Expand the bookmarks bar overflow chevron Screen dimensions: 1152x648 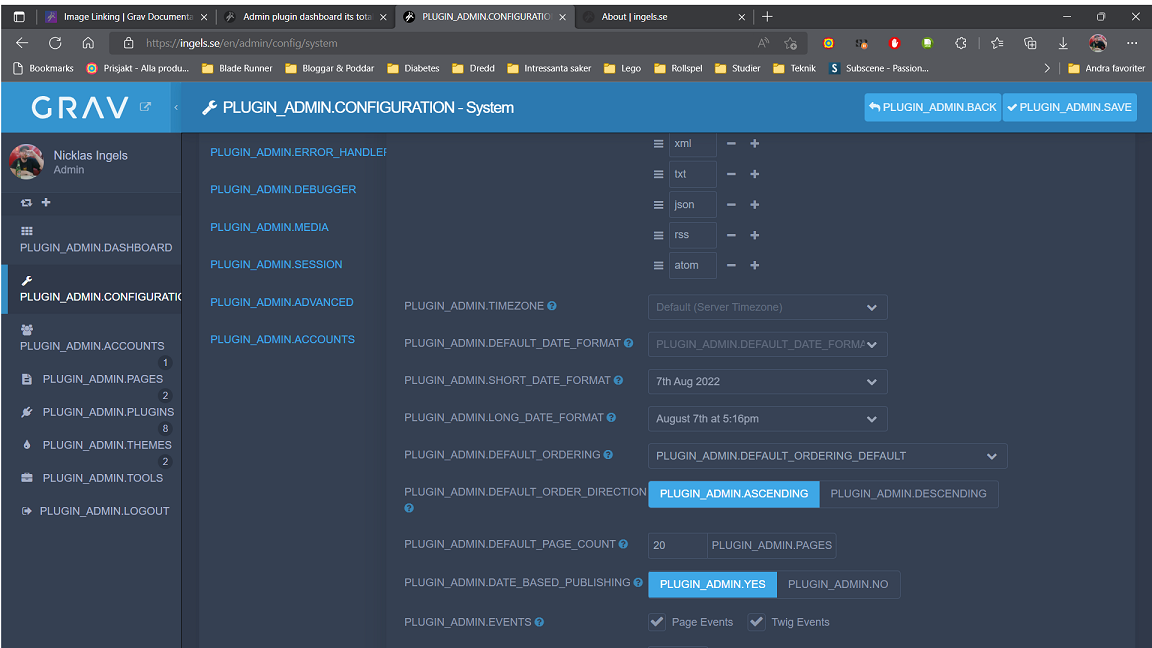(x=1046, y=68)
